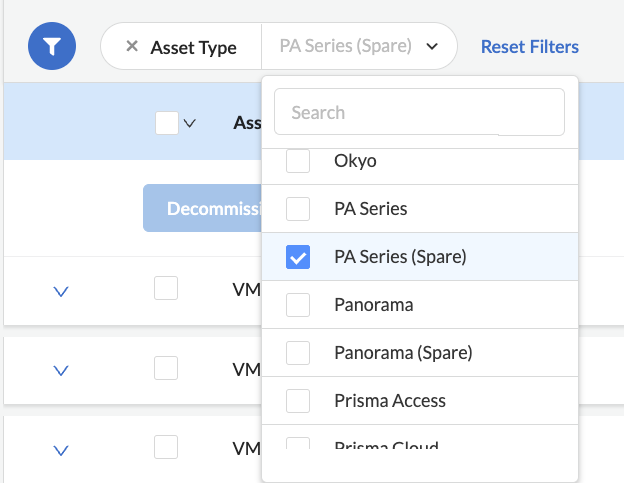Viewport: 624px width, 483px height.
Task: Open the select-all dropdown chevron in header
Action: [190, 123]
